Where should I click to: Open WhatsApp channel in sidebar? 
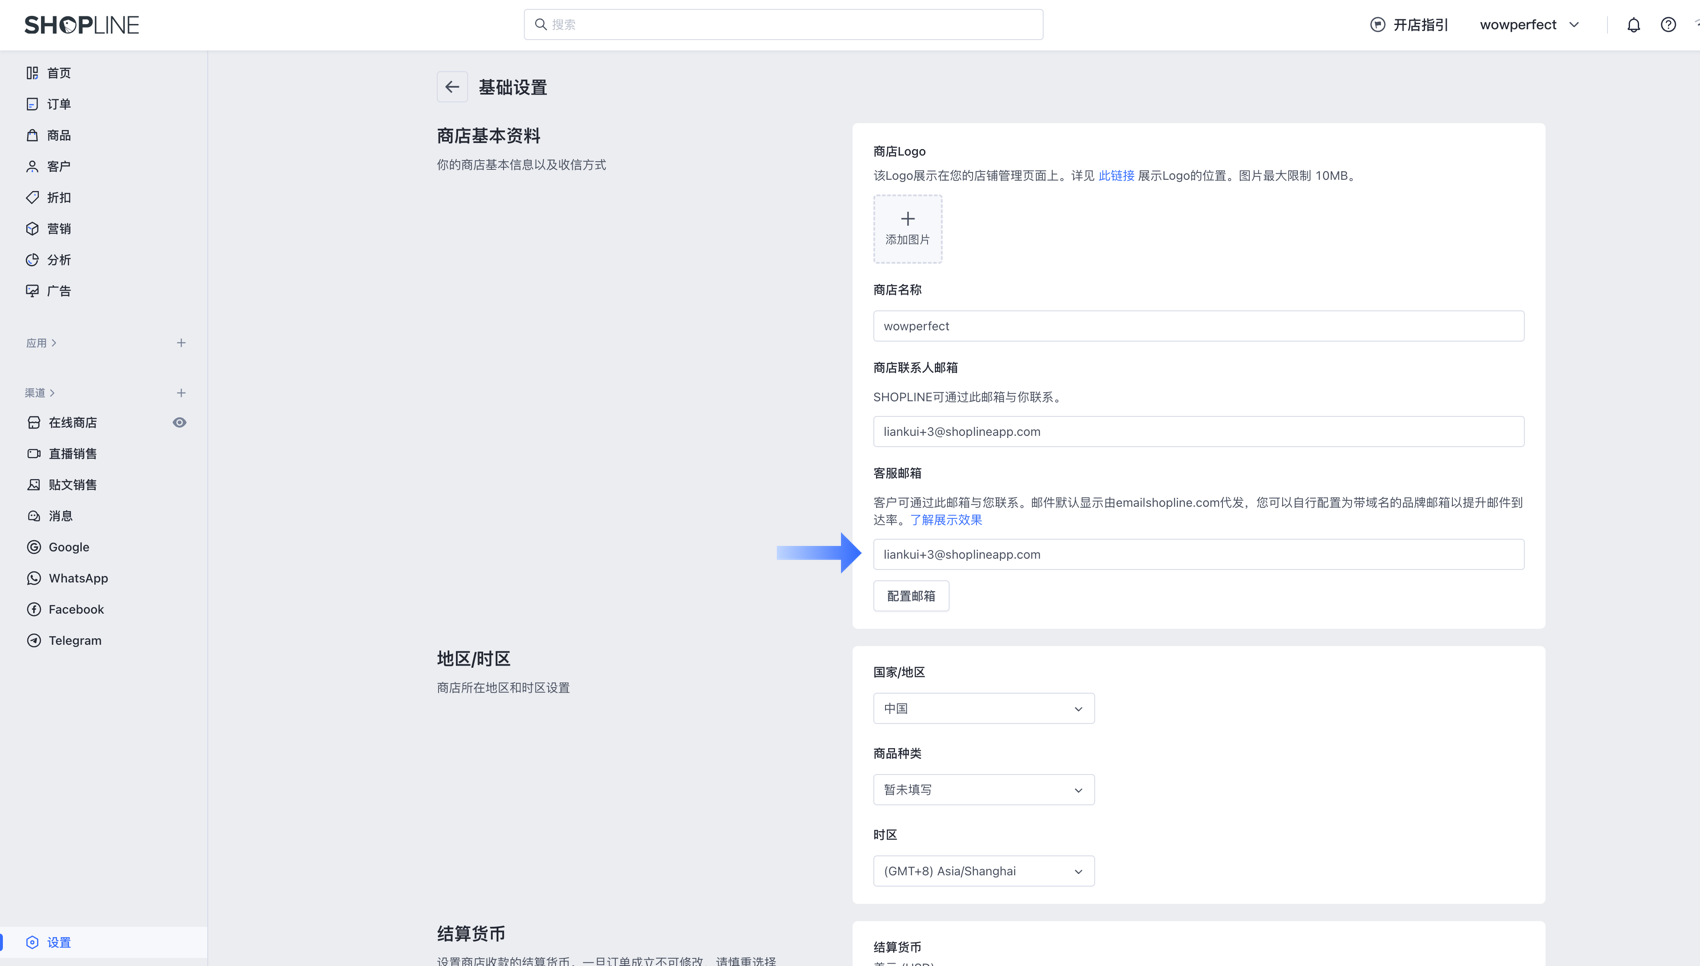(x=78, y=578)
